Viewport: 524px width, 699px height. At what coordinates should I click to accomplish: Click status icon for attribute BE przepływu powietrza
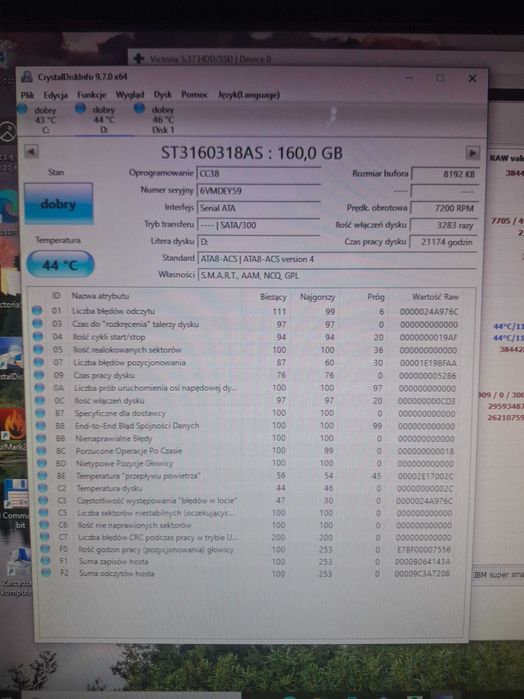pyautogui.click(x=43, y=475)
